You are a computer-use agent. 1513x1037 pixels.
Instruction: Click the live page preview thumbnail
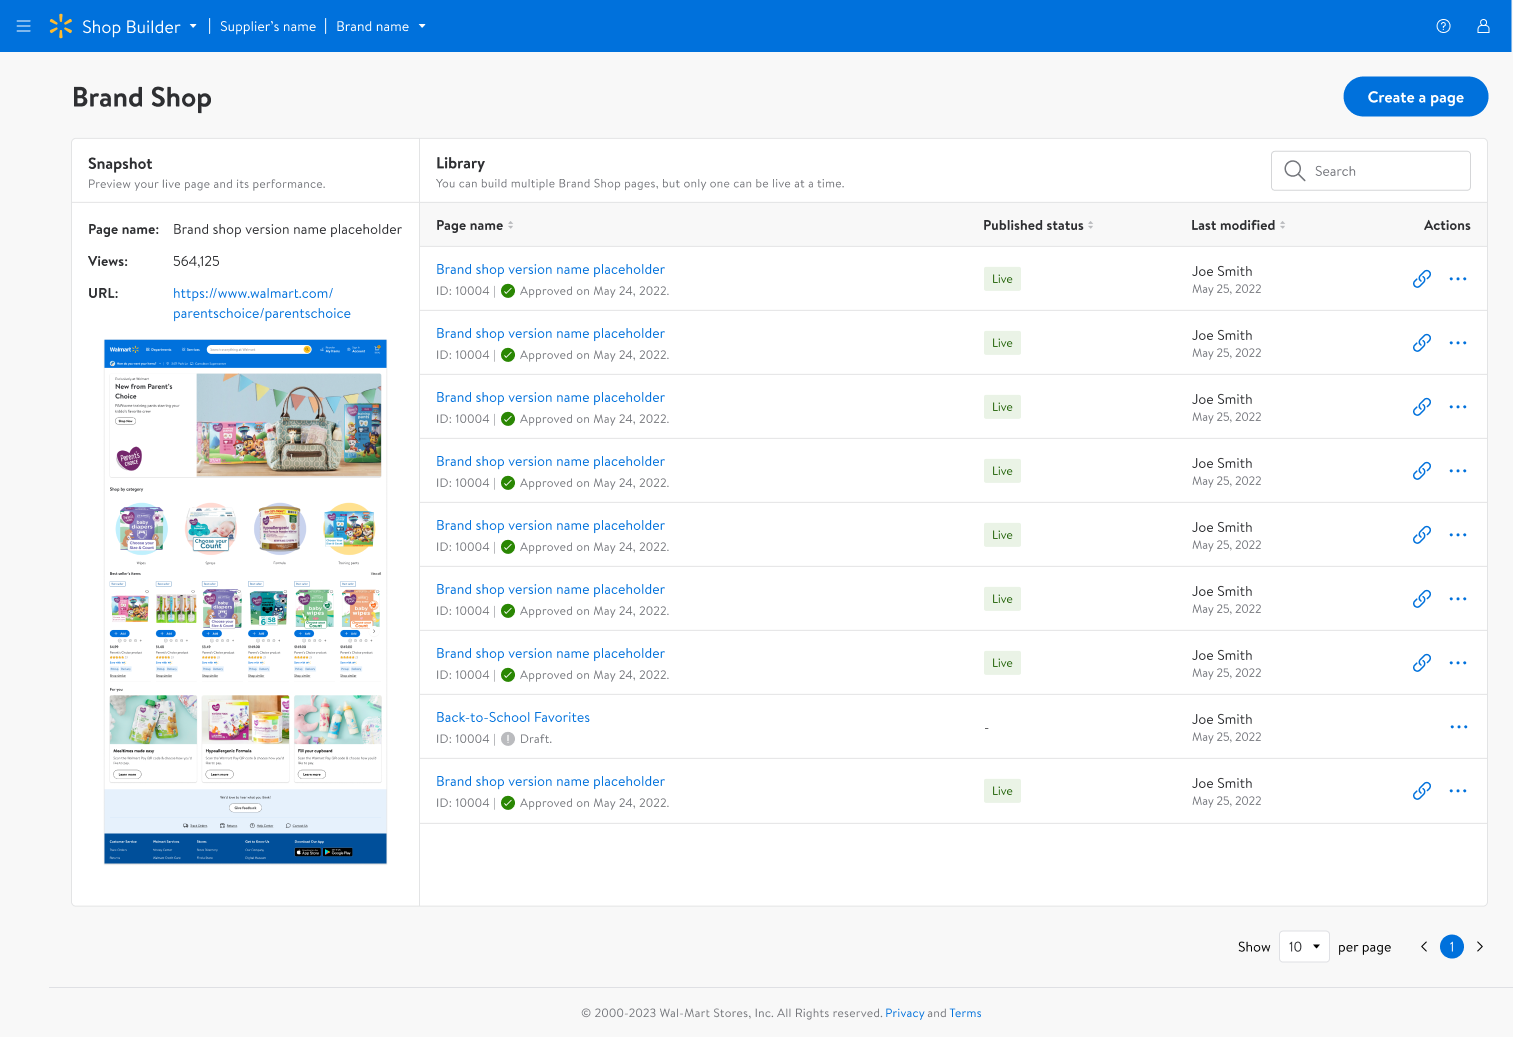tap(245, 601)
